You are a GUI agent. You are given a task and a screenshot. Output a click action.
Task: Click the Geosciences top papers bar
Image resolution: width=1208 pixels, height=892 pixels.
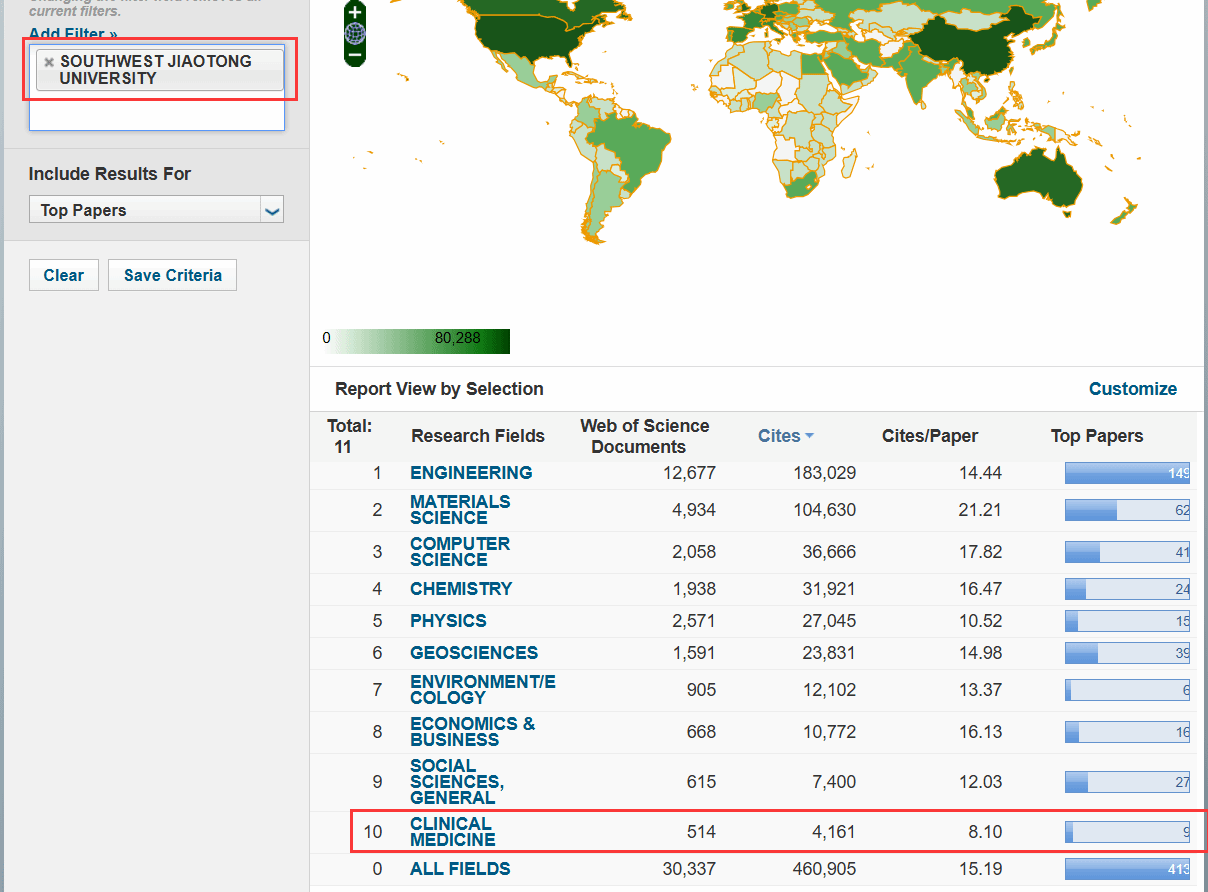(x=1127, y=654)
